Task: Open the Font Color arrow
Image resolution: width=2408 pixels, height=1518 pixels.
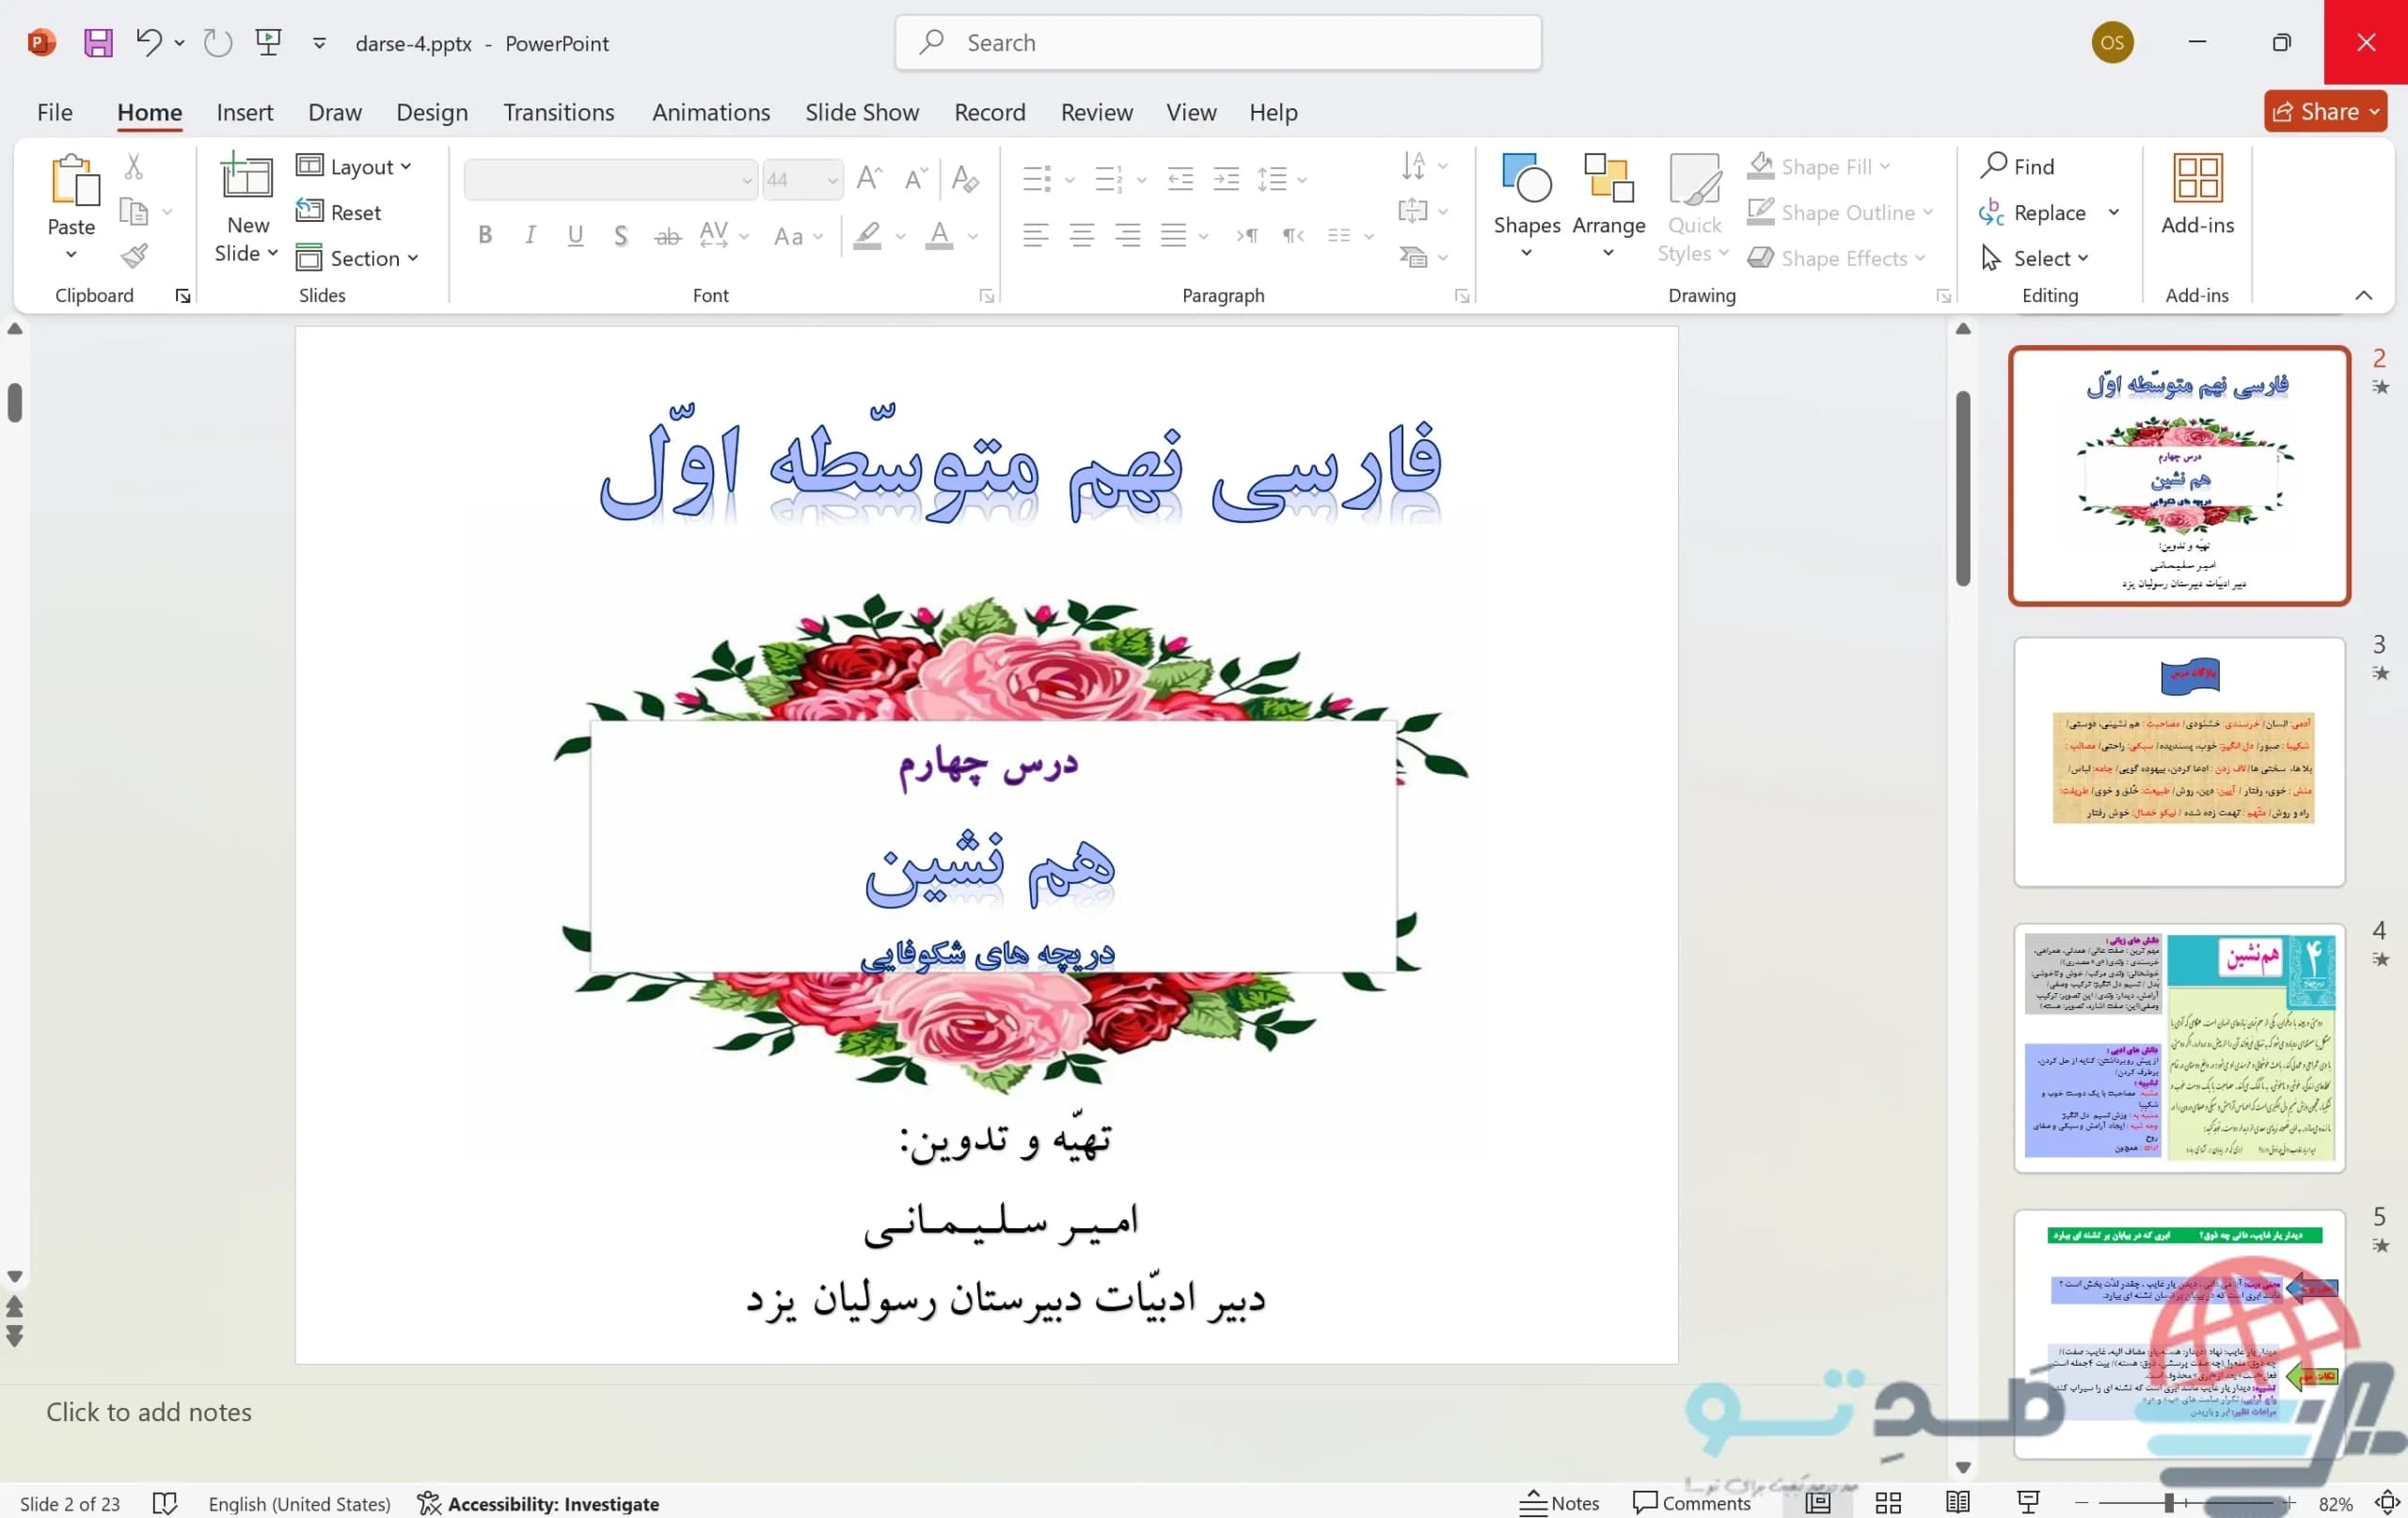Action: tap(973, 236)
